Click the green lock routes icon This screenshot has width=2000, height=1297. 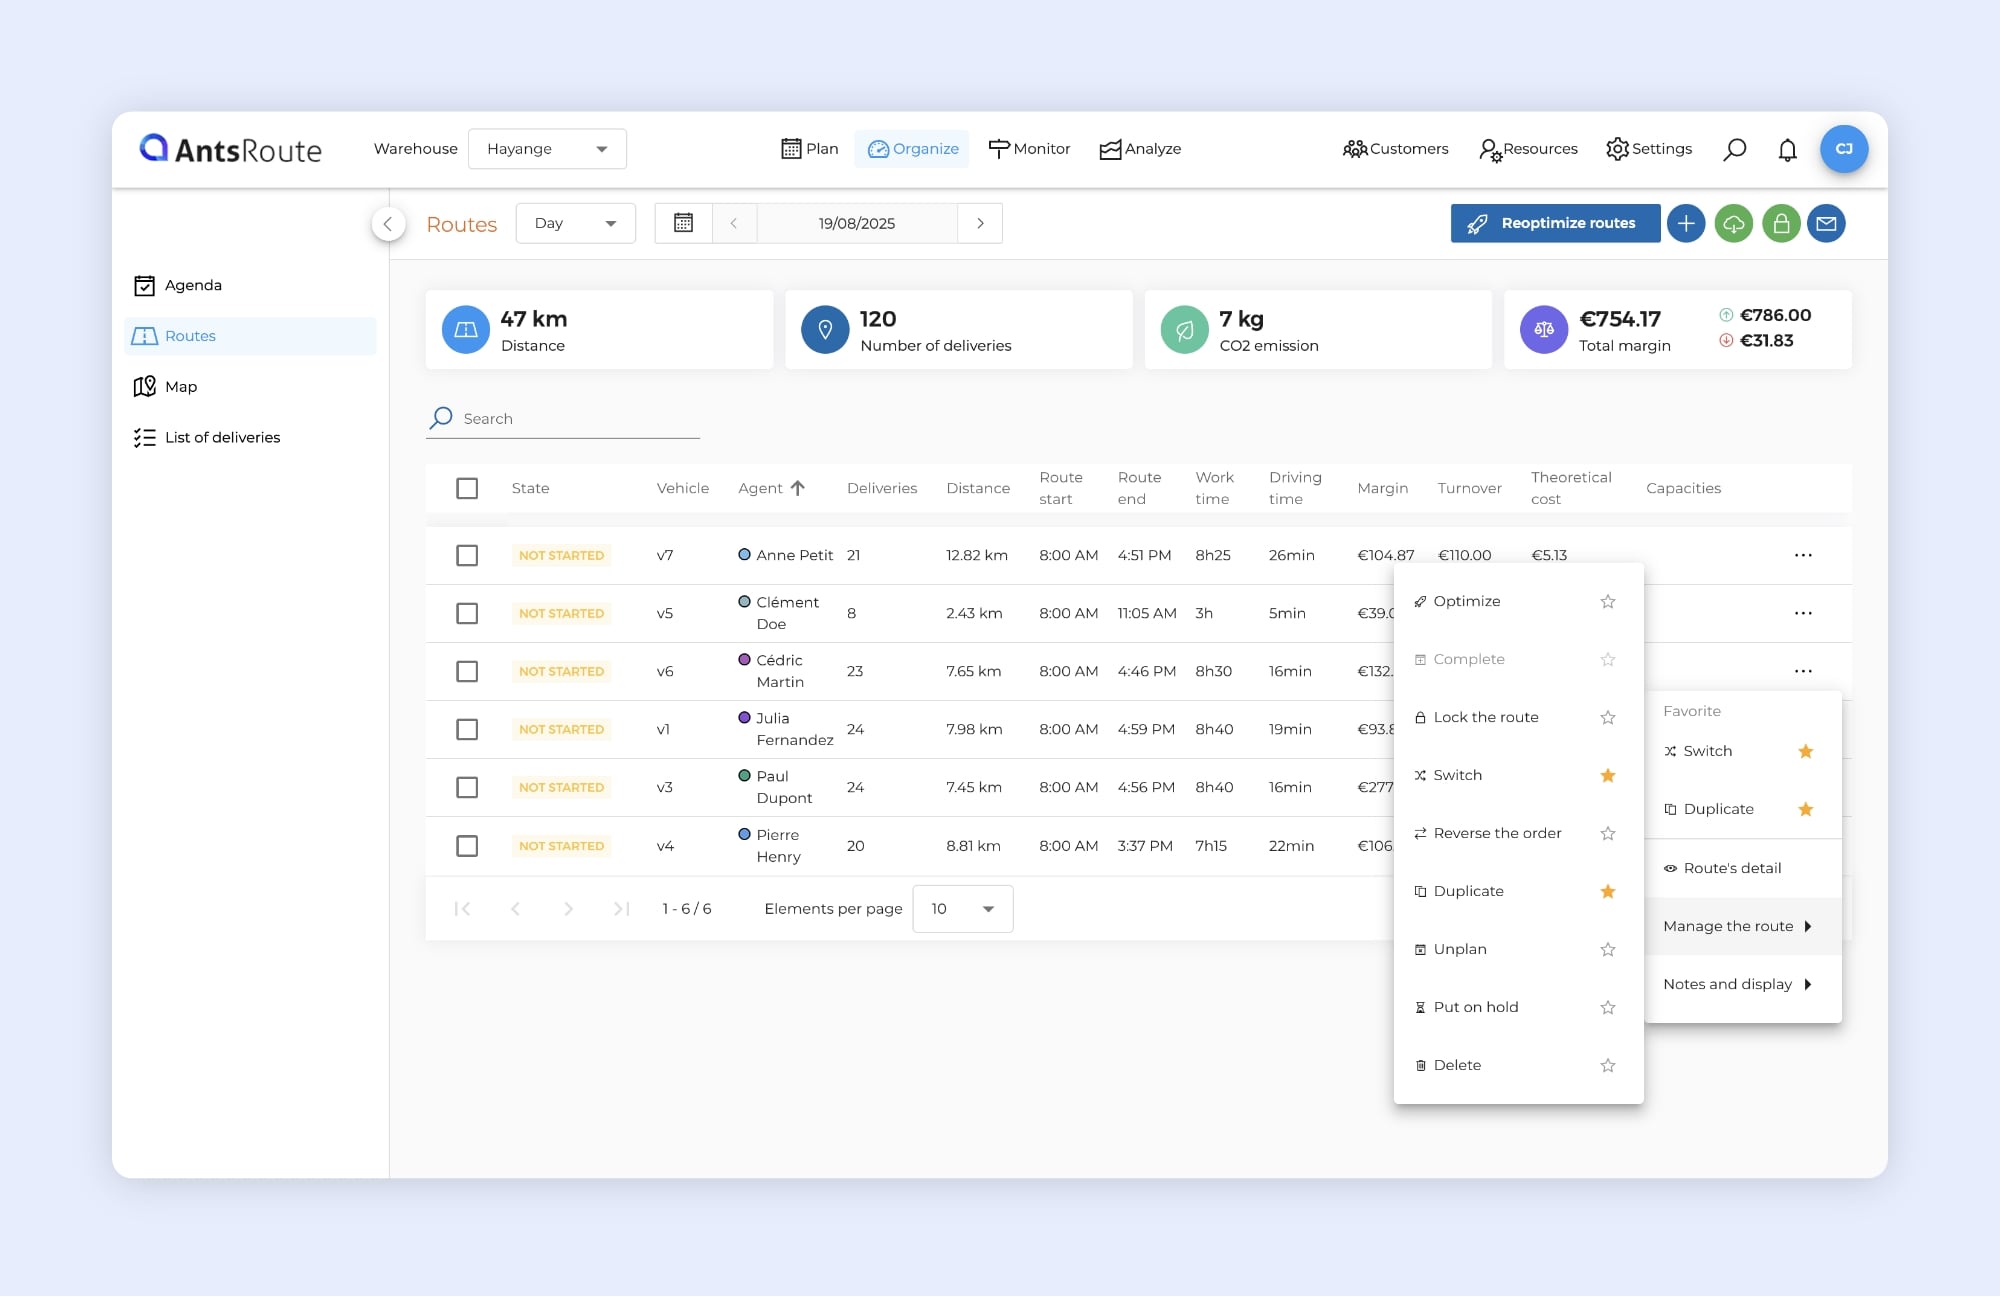click(x=1781, y=223)
